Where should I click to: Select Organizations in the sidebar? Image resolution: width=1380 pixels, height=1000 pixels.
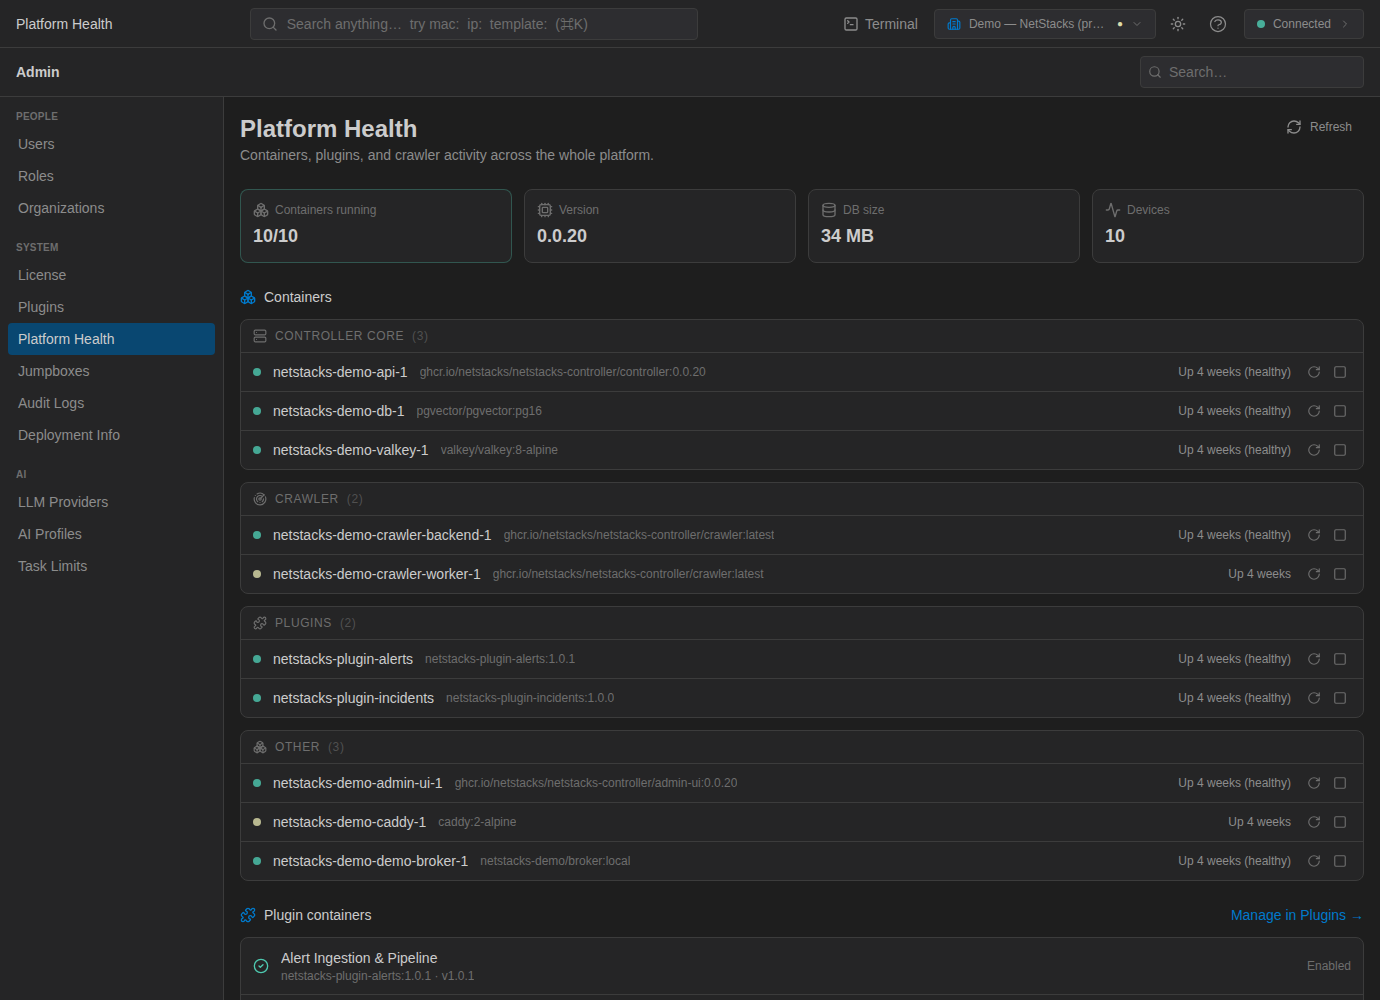[111, 208]
